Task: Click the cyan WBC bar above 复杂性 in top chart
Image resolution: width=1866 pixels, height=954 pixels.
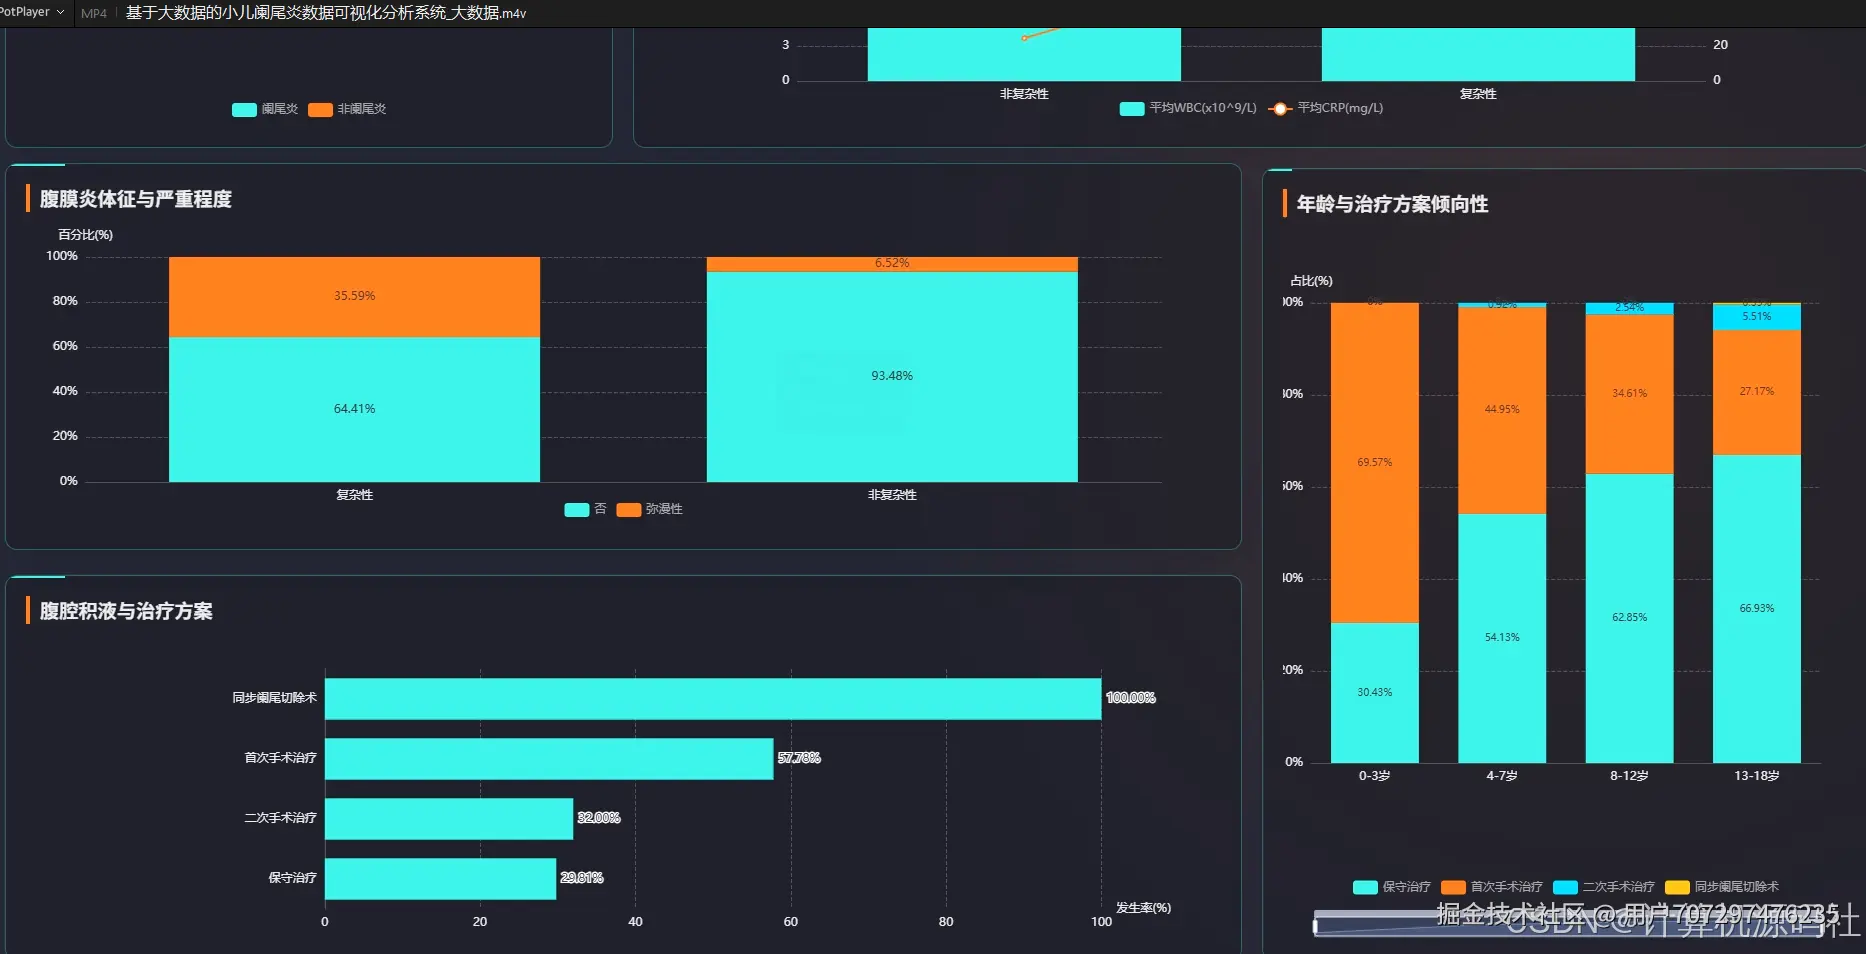Action: 1478,54
